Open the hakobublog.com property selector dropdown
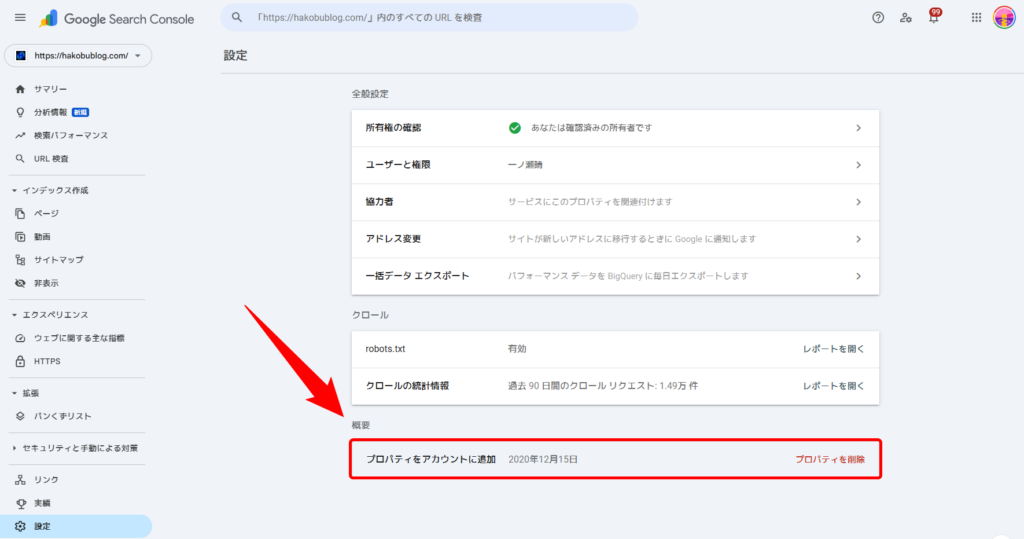Screen dimensions: 1024x539 coord(78,56)
